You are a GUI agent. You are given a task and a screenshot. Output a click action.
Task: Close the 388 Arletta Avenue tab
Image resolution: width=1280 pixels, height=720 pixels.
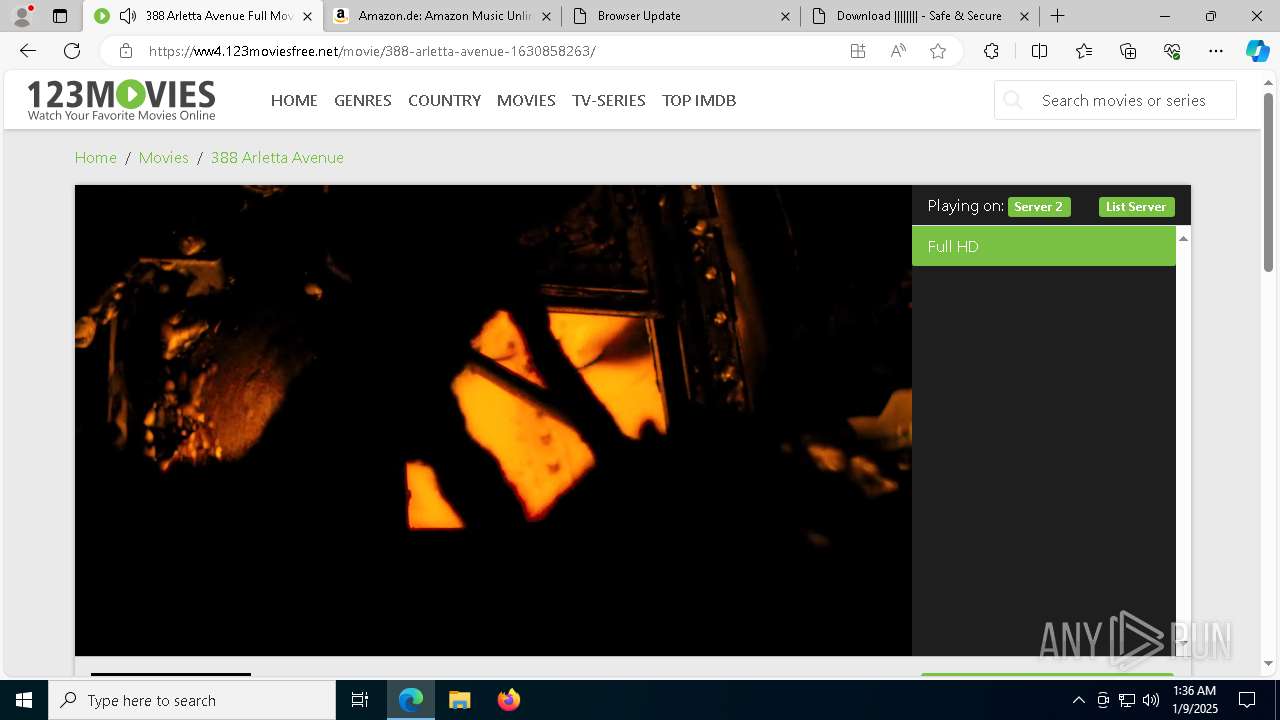307,16
